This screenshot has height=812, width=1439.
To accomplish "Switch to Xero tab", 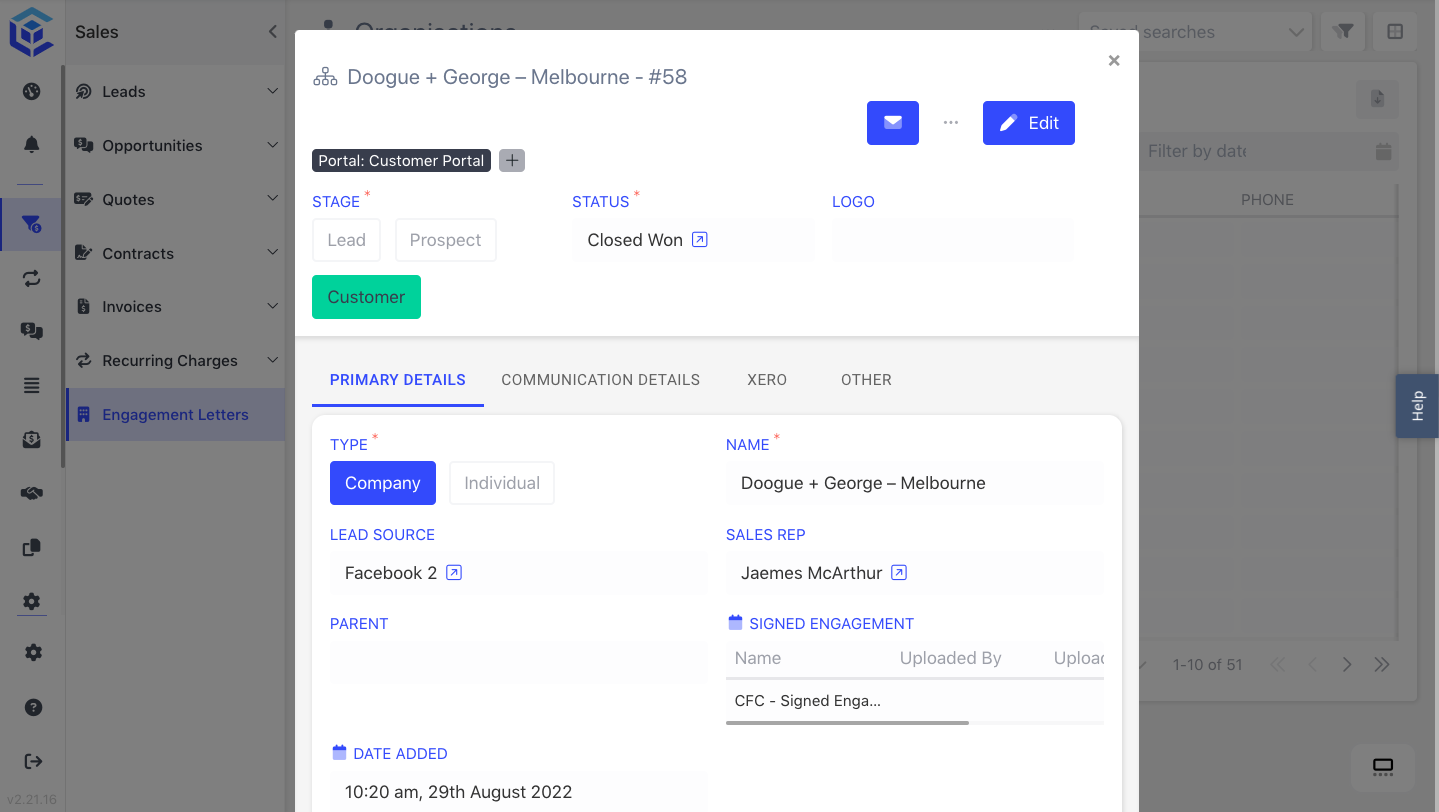I will point(767,380).
